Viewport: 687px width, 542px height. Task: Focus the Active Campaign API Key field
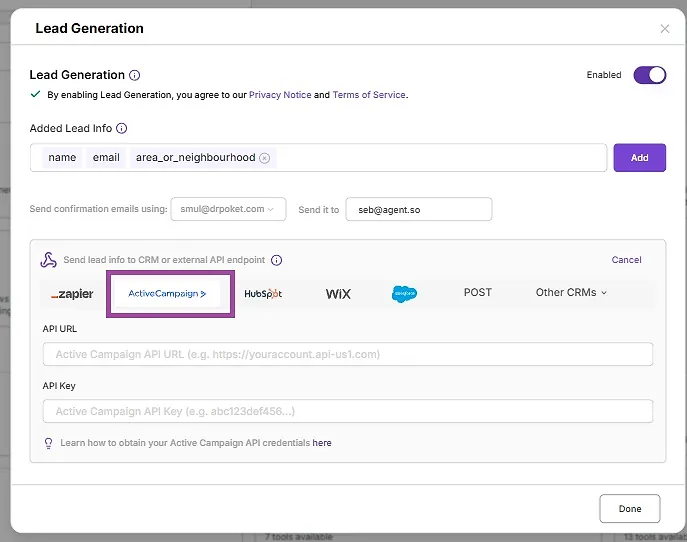348,411
